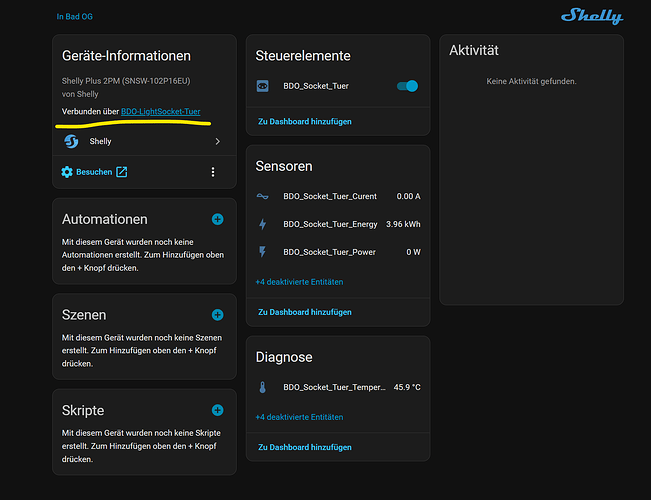
Task: Add Diagnose to dashboard
Action: coord(304,447)
